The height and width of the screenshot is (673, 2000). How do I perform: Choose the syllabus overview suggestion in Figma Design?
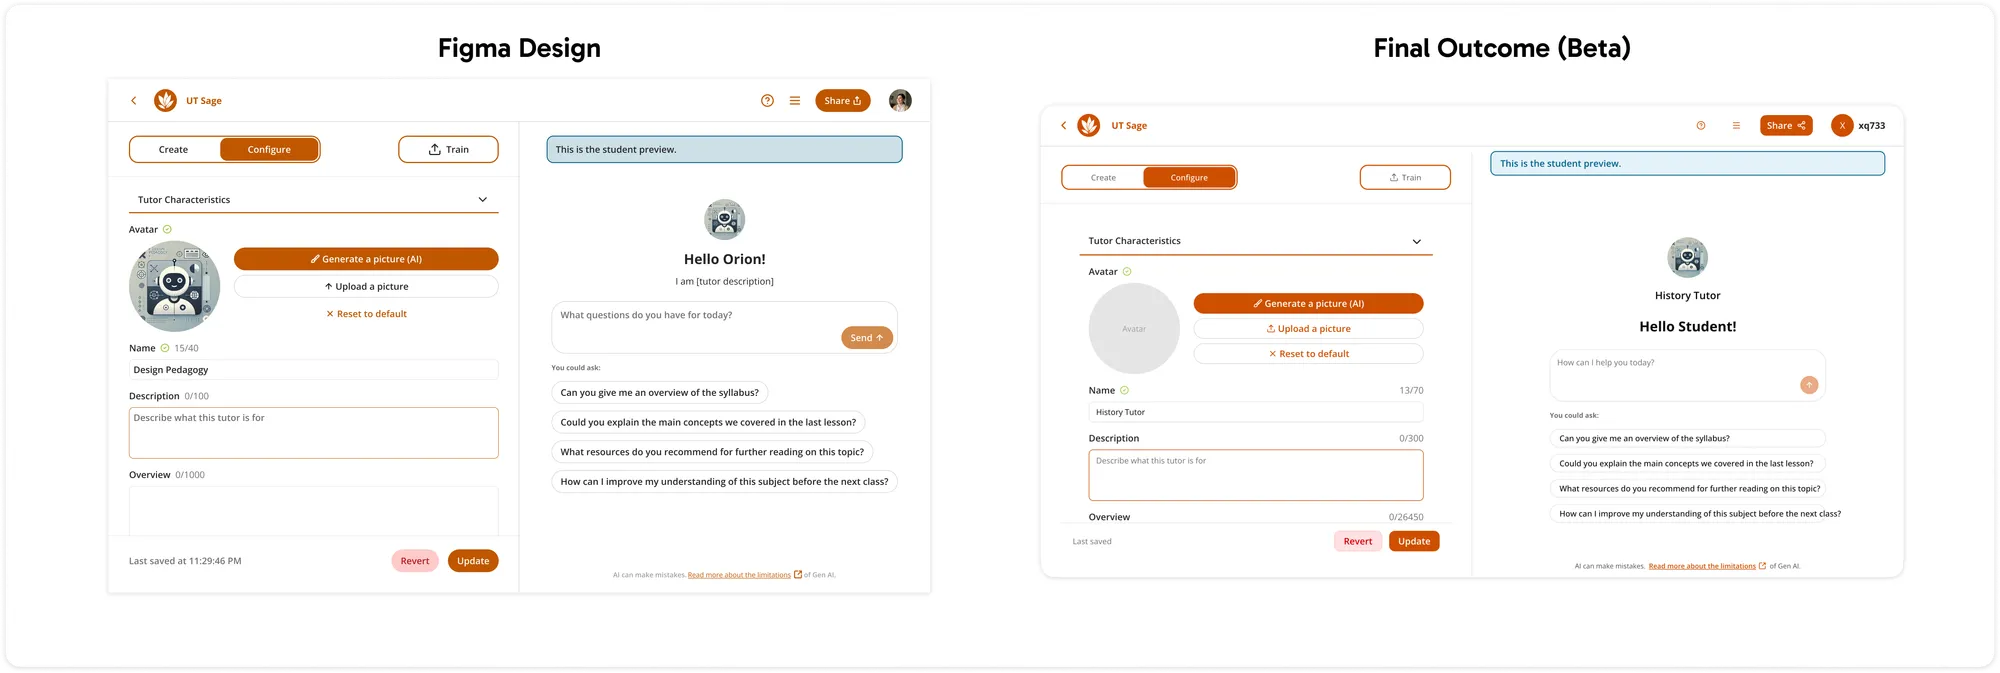pos(660,393)
